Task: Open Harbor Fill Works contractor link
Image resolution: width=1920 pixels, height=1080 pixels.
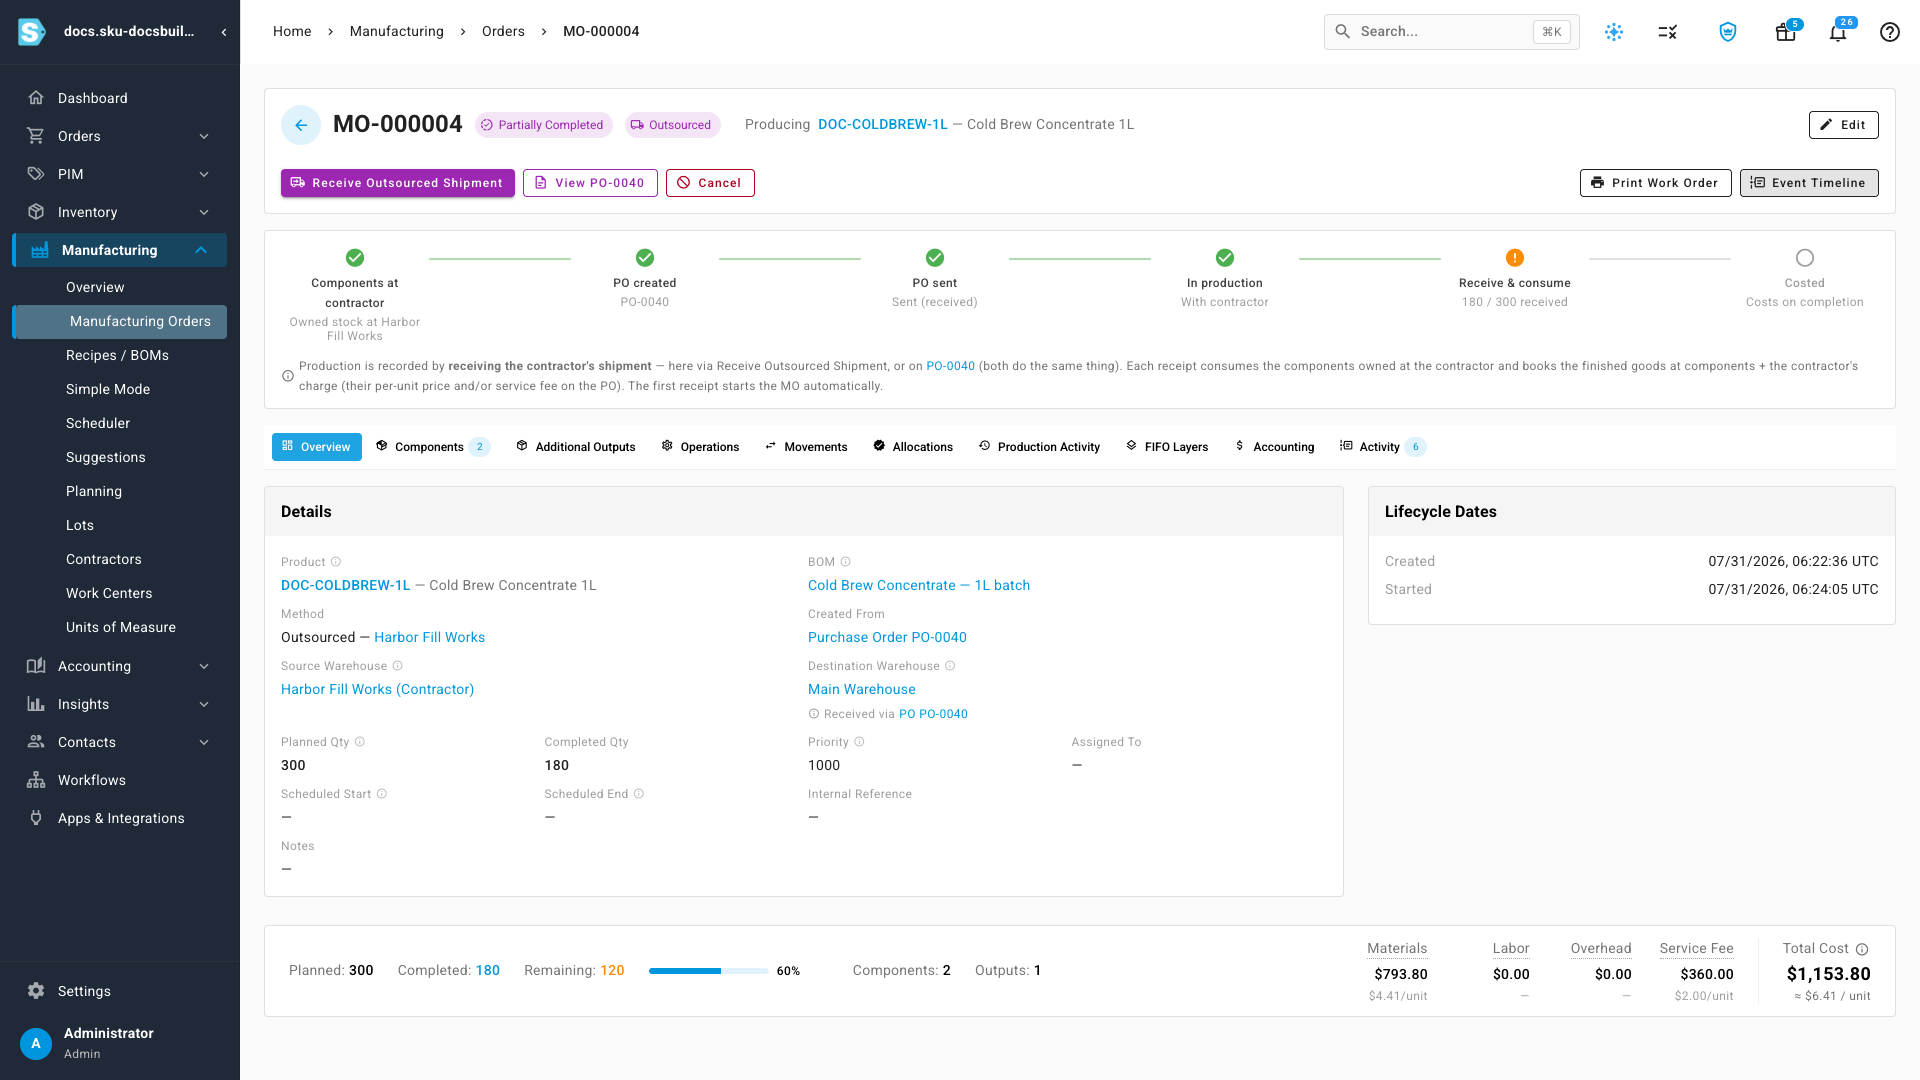Action: click(429, 638)
